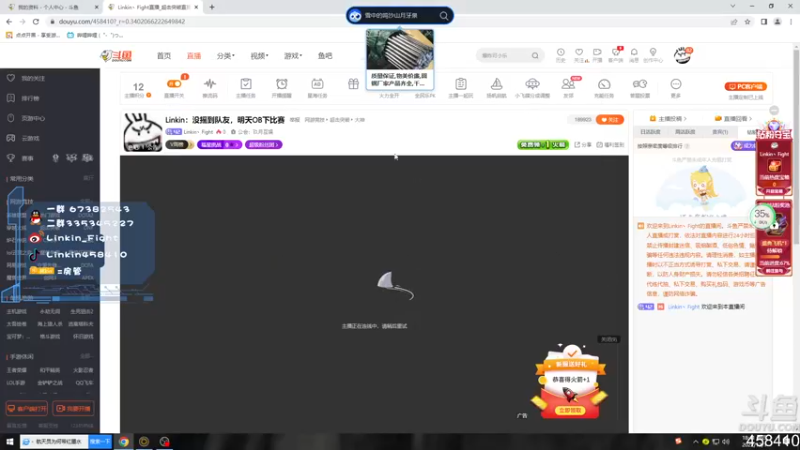The height and width of the screenshot is (450, 800).
Task: Open Chrome tab search chevron
Action: pos(733,6)
